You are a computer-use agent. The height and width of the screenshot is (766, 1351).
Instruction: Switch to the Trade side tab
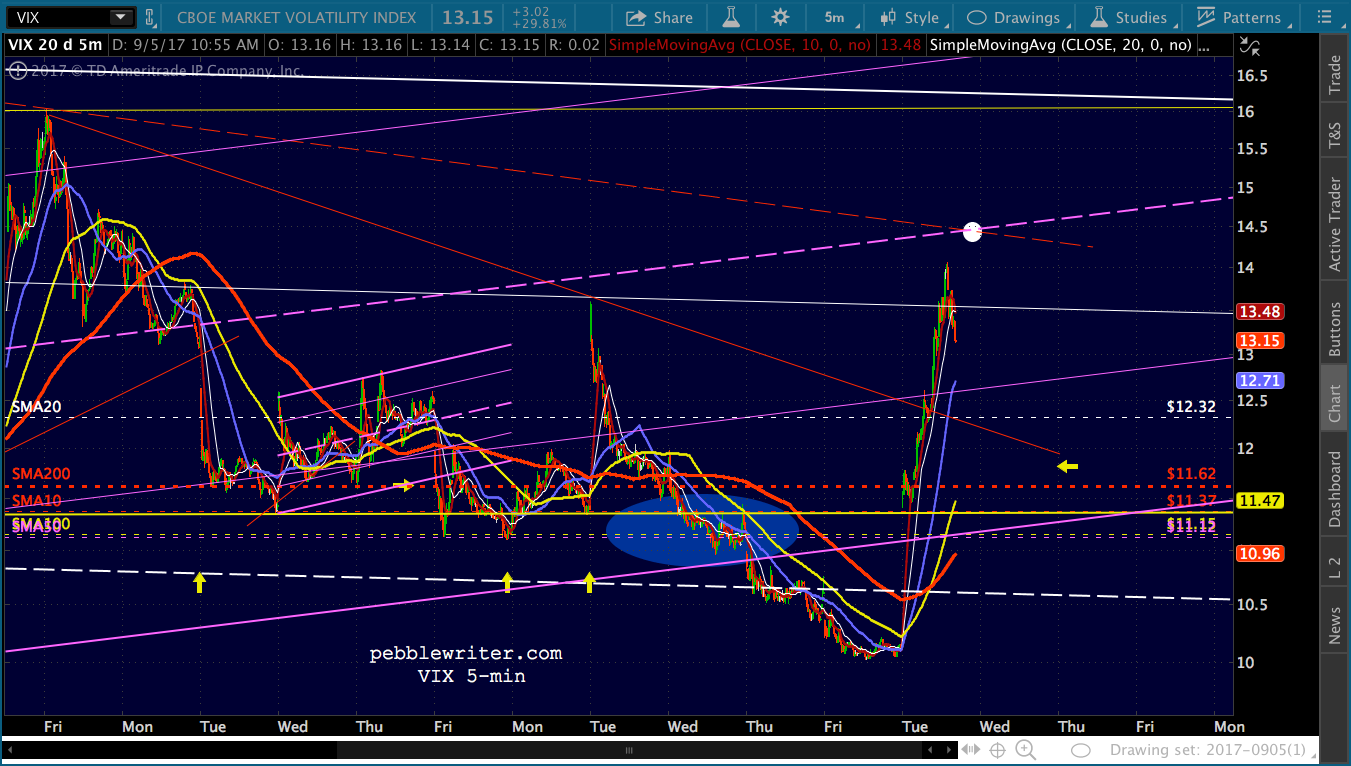(1334, 75)
